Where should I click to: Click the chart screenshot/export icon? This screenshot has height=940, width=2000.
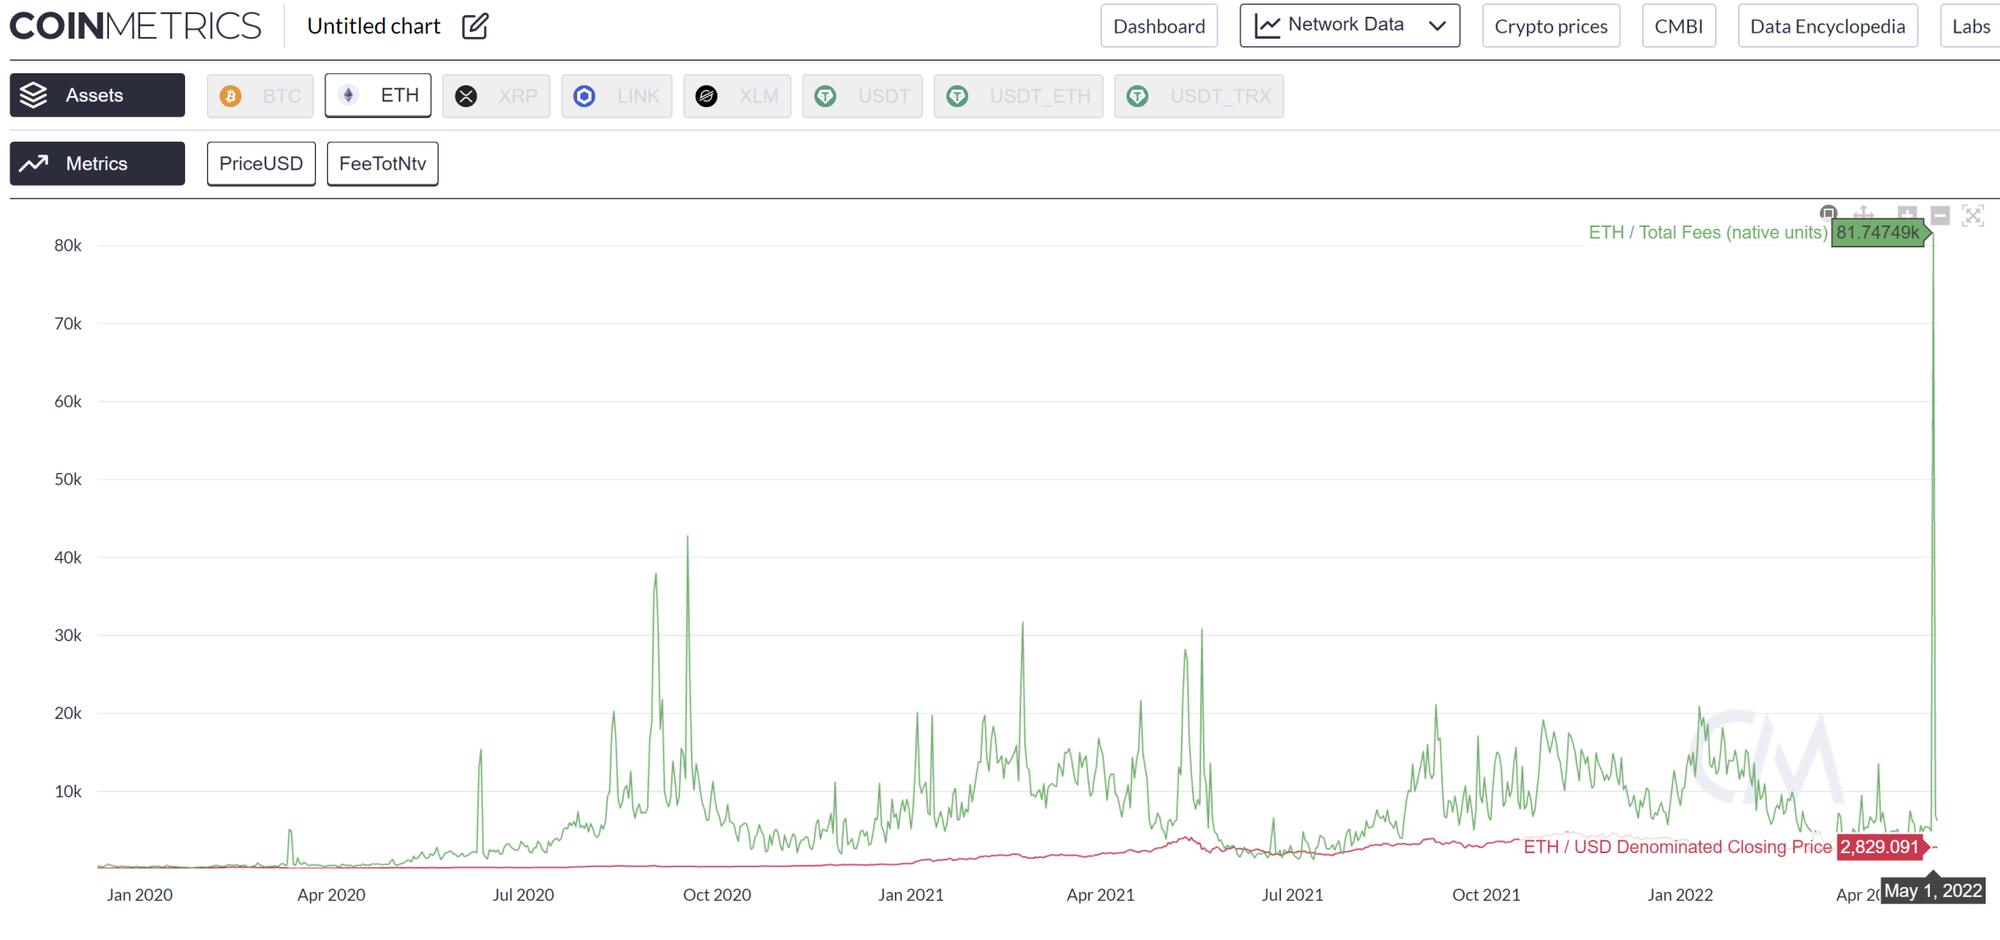coord(1828,213)
